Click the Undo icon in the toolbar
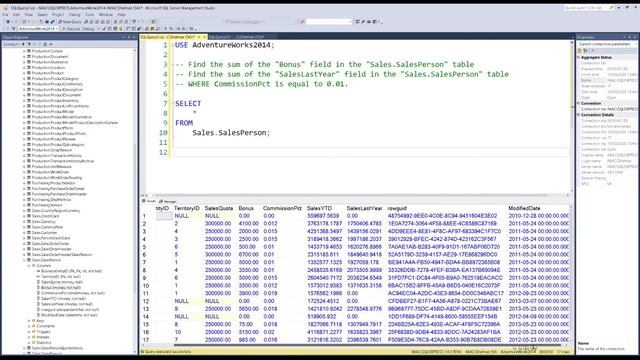The width and height of the screenshot is (640, 360). pyautogui.click(x=134, y=22)
